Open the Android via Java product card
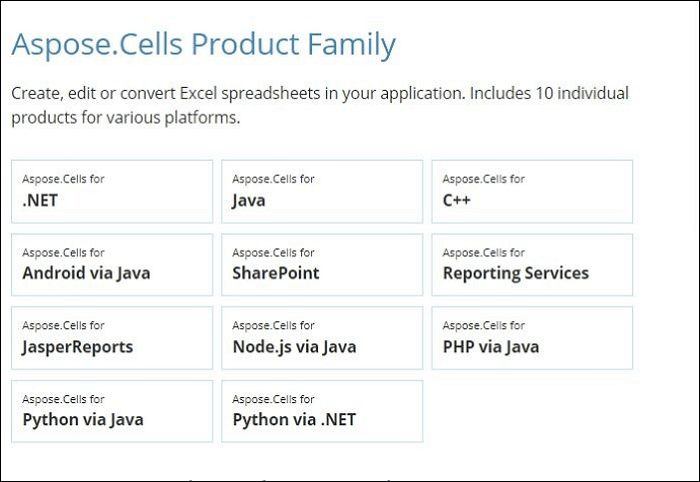Viewport: 700px width, 482px height. 112,265
